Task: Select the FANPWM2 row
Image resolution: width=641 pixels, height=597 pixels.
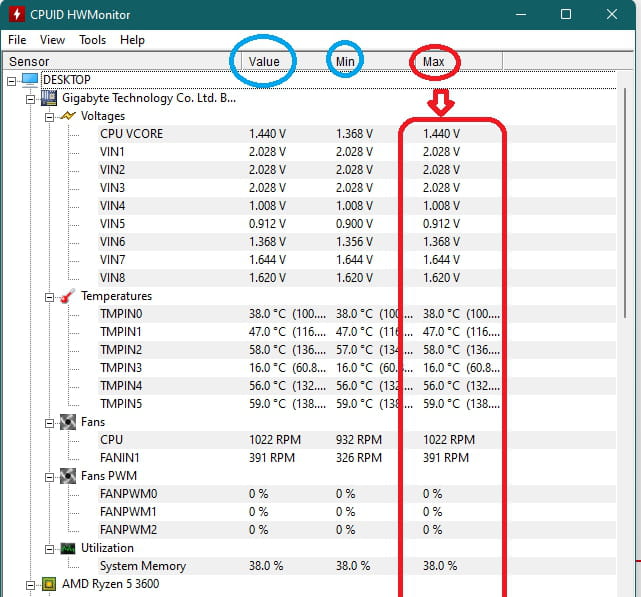Action: coord(356,530)
